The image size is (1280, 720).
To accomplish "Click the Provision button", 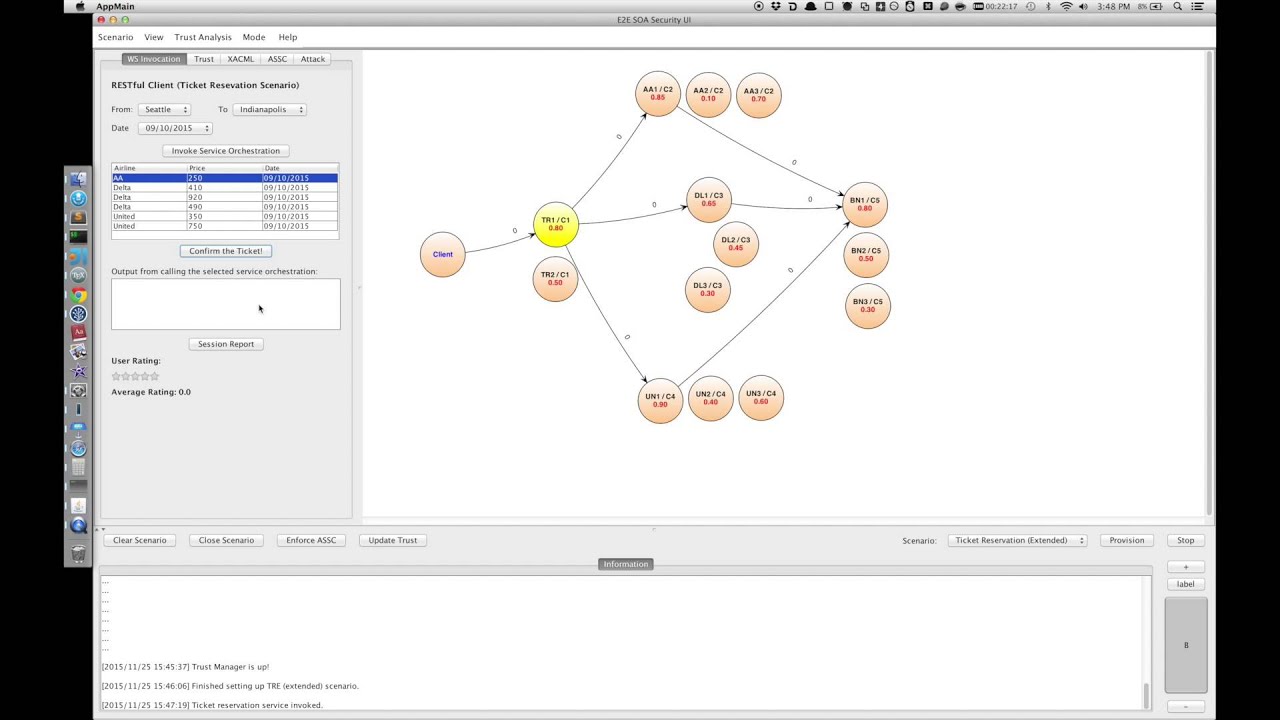I will [x=1127, y=540].
